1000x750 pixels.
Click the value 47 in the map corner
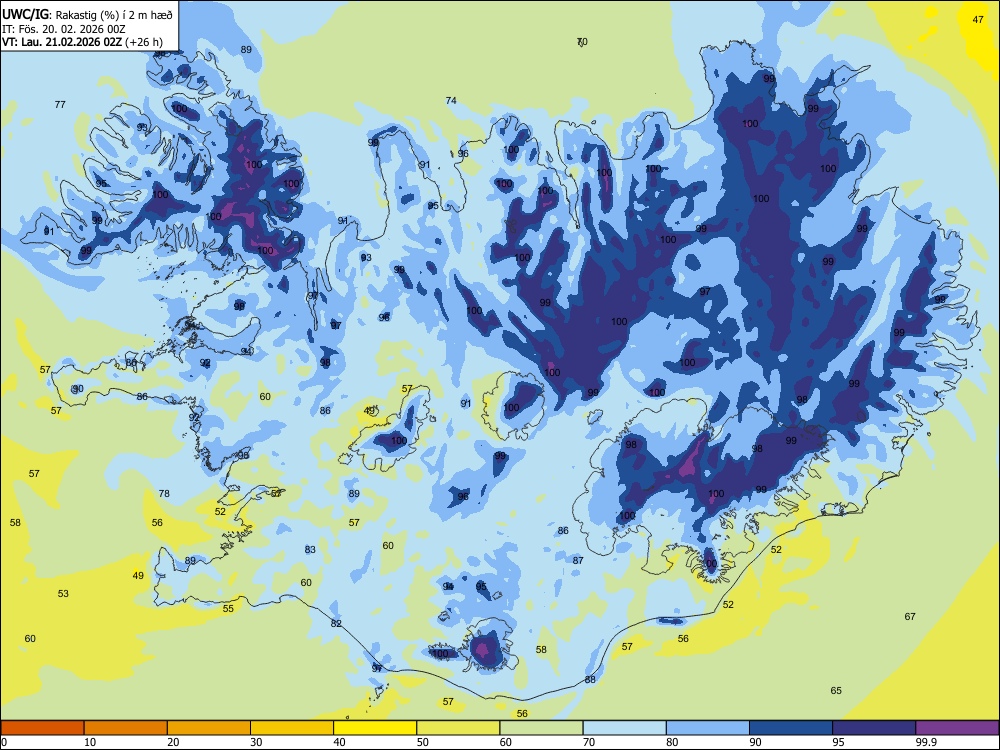pos(978,20)
